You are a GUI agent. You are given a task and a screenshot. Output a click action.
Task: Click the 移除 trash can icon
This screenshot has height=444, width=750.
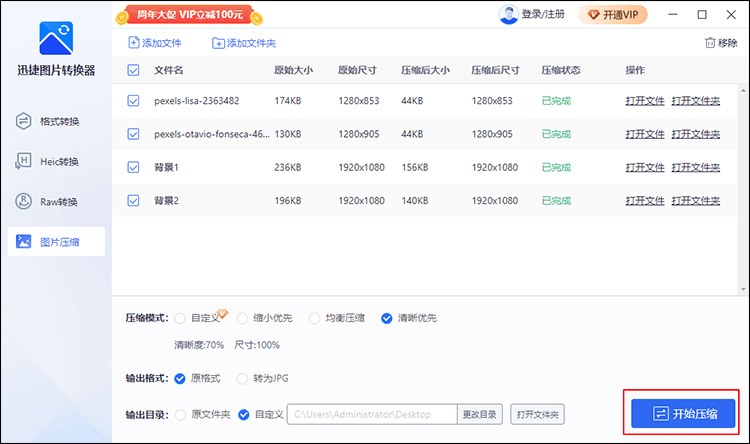(x=710, y=43)
